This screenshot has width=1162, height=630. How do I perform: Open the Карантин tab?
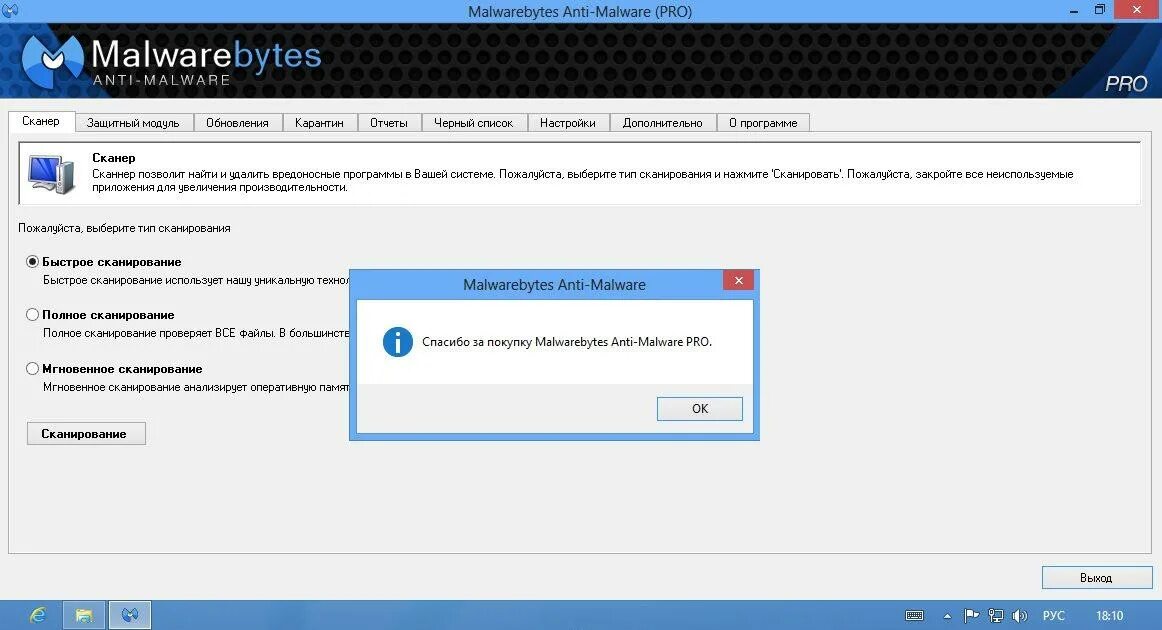[319, 123]
